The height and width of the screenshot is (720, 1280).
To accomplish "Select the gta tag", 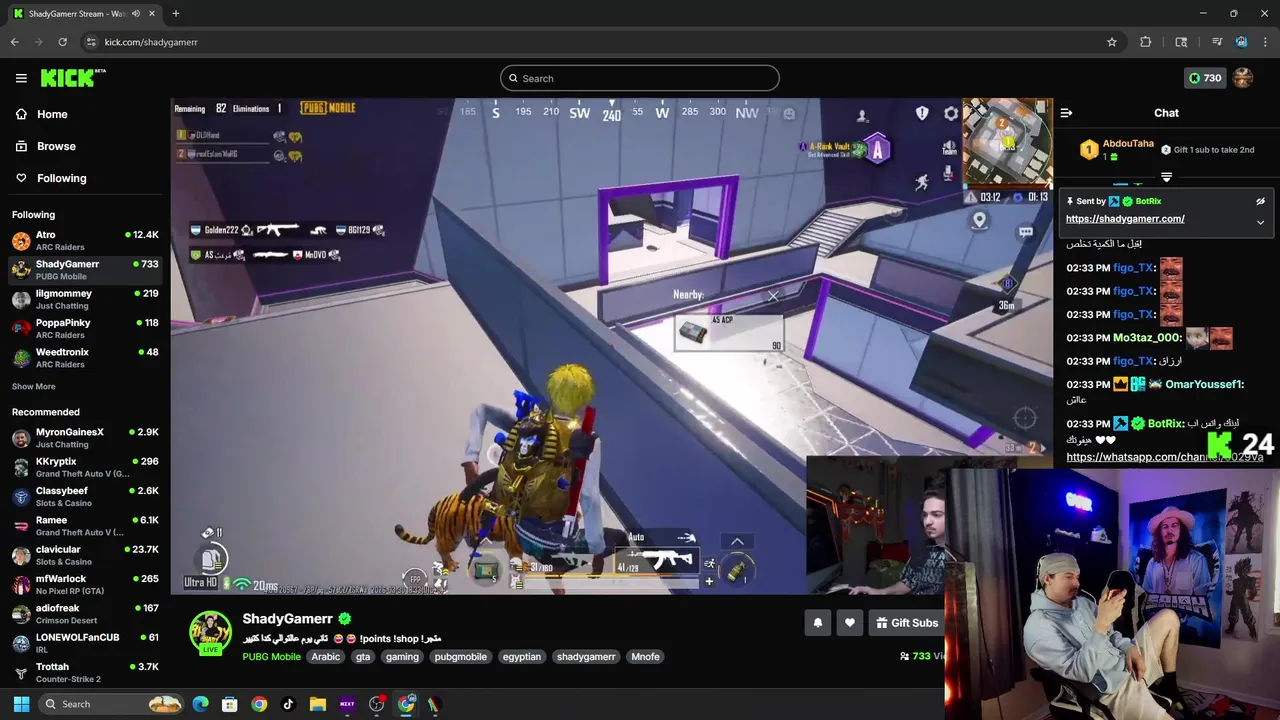I will pos(363,657).
